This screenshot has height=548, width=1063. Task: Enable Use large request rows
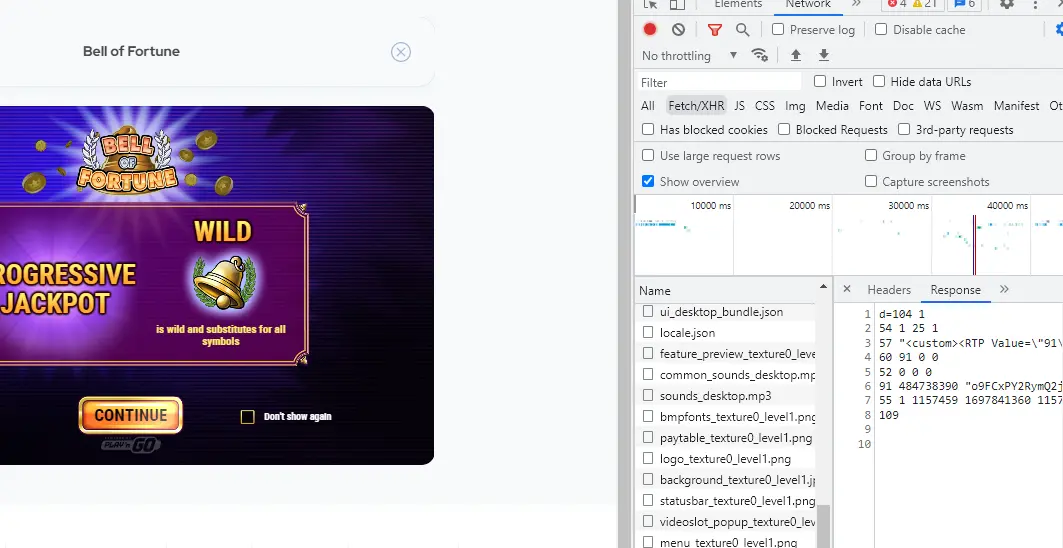(648, 155)
